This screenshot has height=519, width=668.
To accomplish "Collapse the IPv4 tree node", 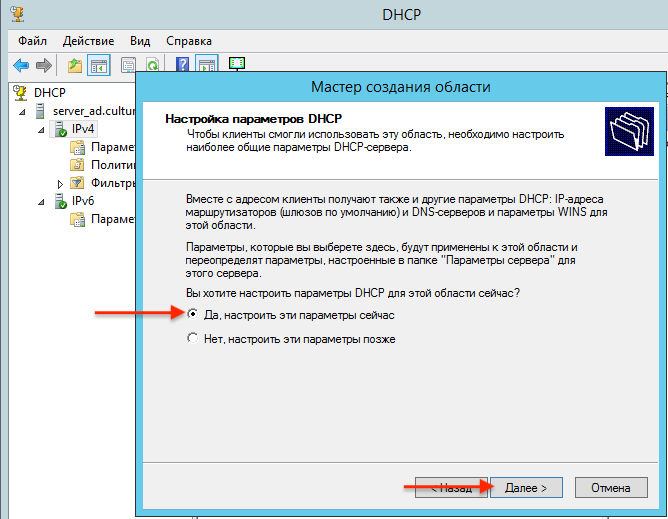I will [x=41, y=129].
